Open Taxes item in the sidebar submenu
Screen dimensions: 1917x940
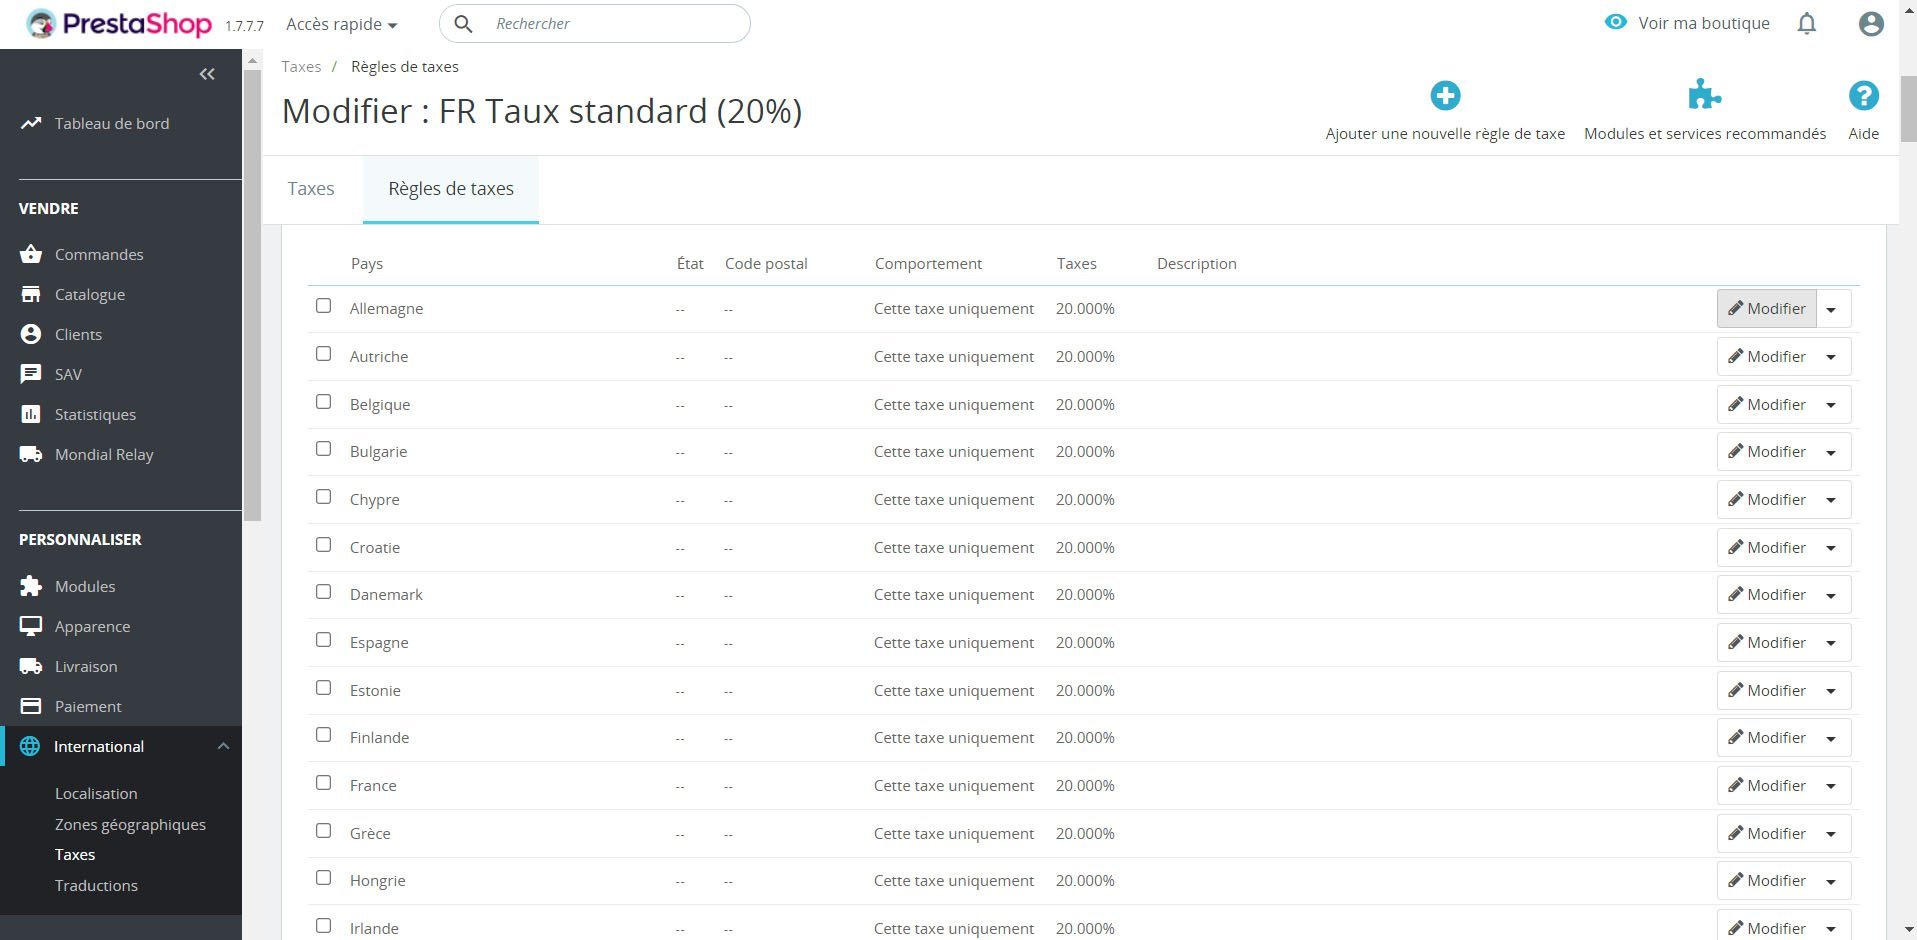pos(75,854)
